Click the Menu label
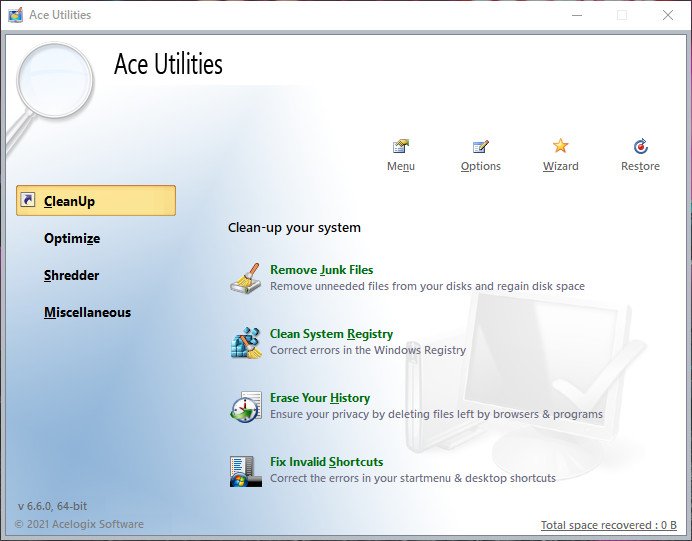The width and height of the screenshot is (692, 541). pos(401,166)
